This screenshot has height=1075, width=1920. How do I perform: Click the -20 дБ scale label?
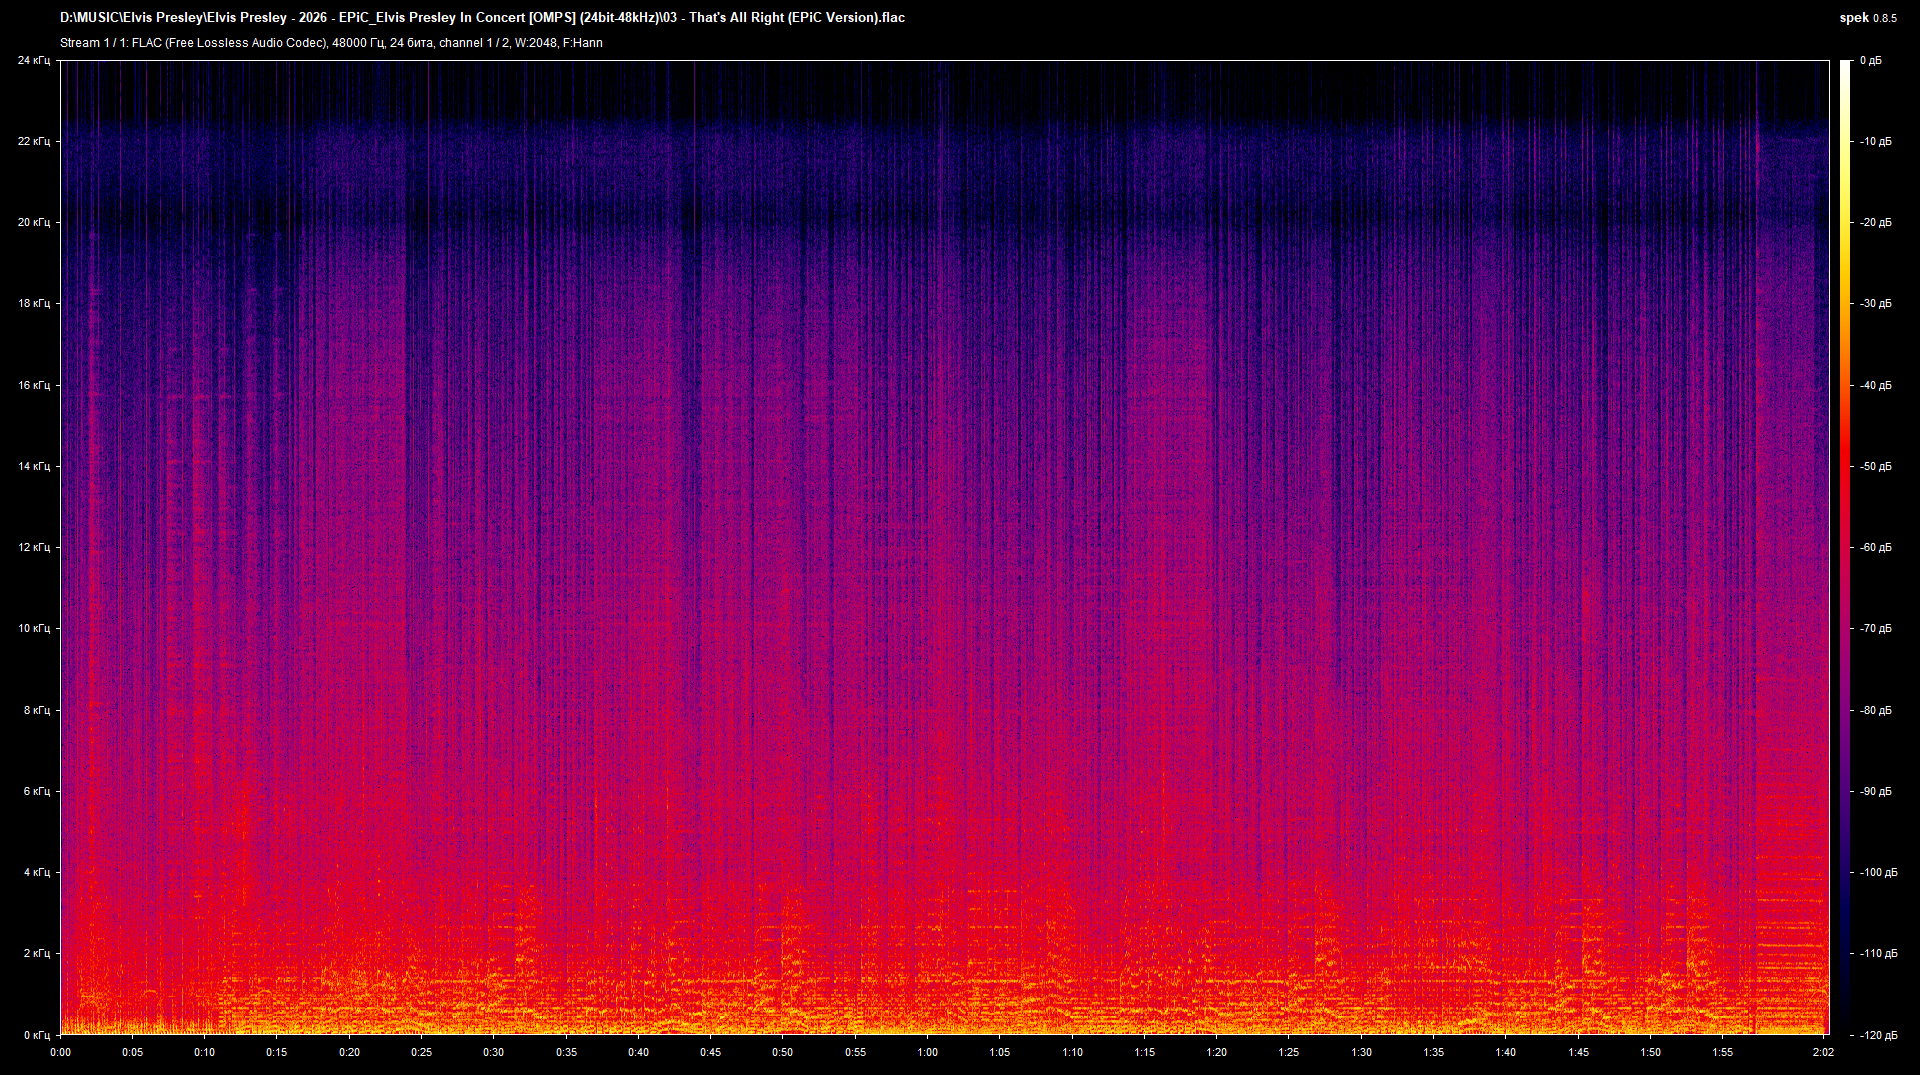(1874, 223)
